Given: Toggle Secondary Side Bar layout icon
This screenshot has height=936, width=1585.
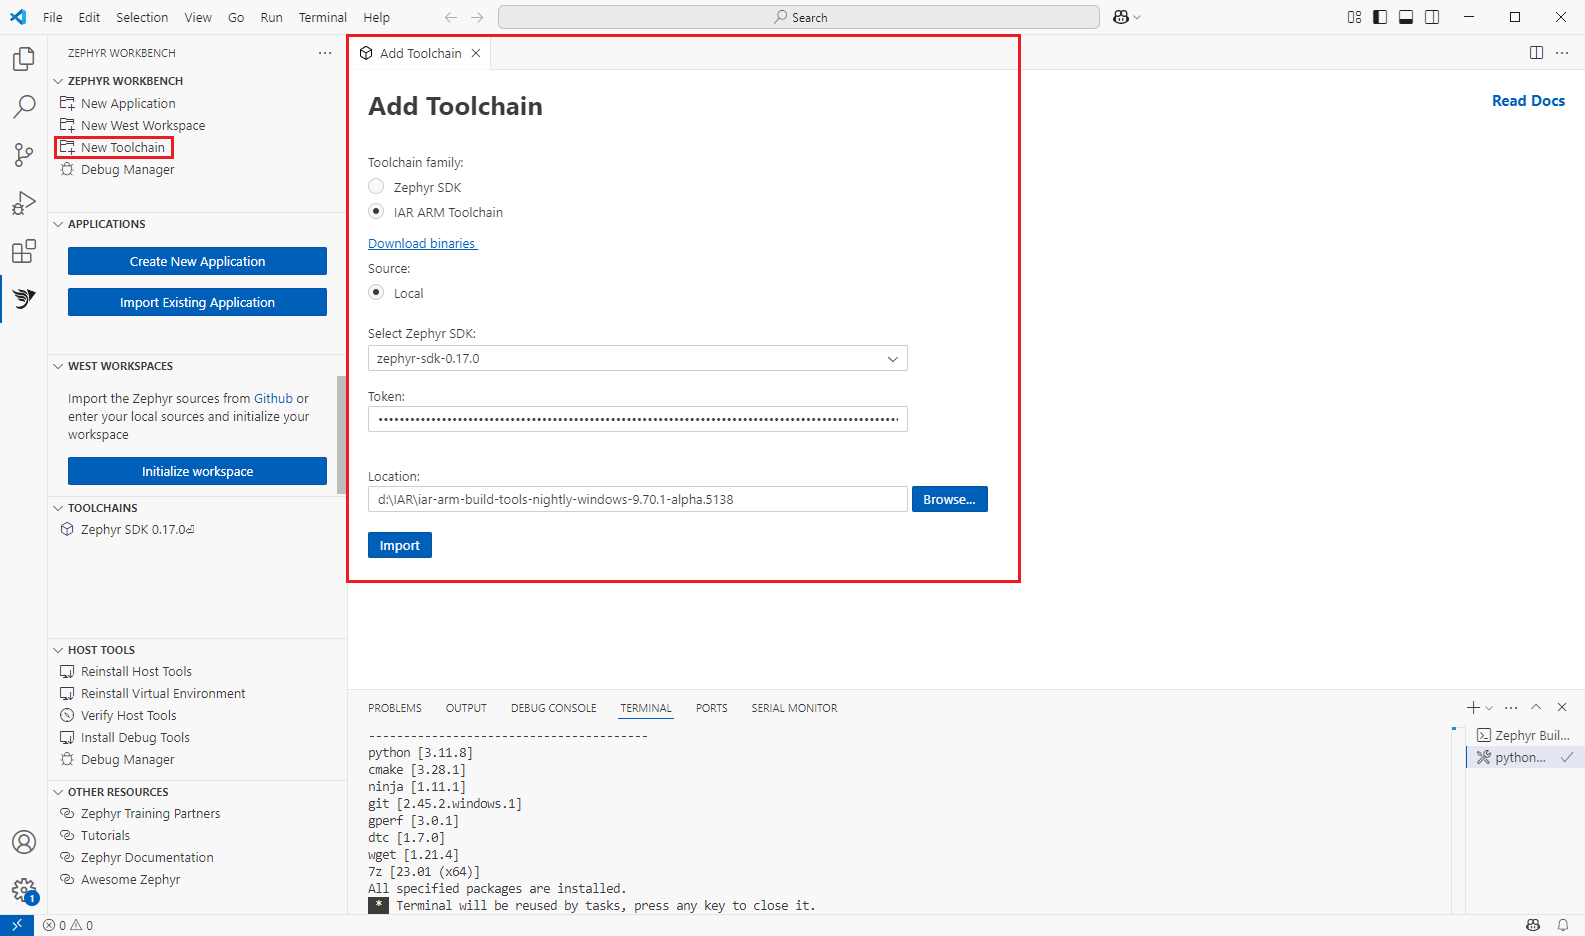Looking at the screenshot, I should 1432,17.
